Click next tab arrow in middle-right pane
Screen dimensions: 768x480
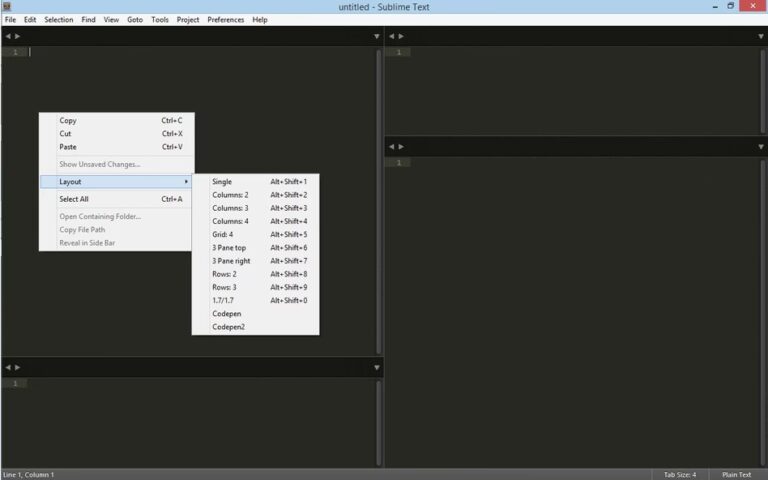click(x=401, y=146)
